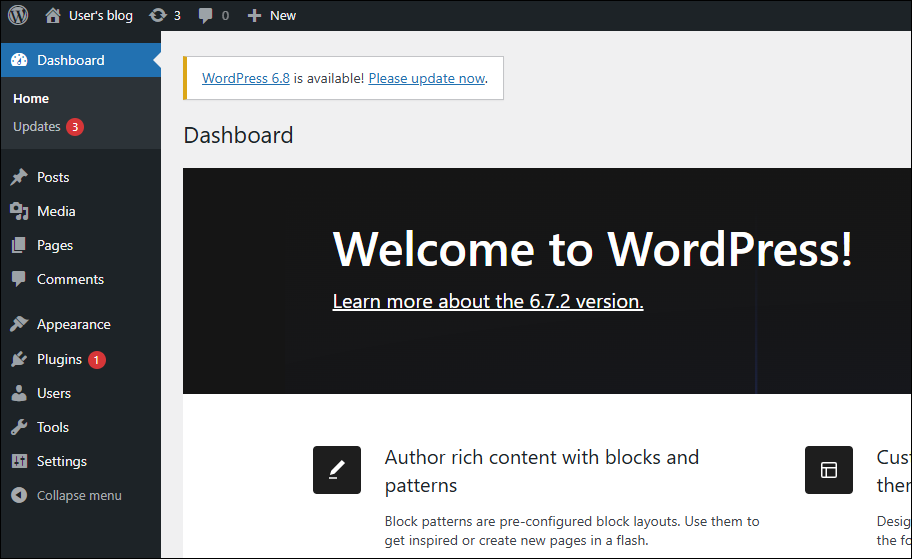The width and height of the screenshot is (912, 559).
Task: Open the Users menu label
Action: click(54, 393)
